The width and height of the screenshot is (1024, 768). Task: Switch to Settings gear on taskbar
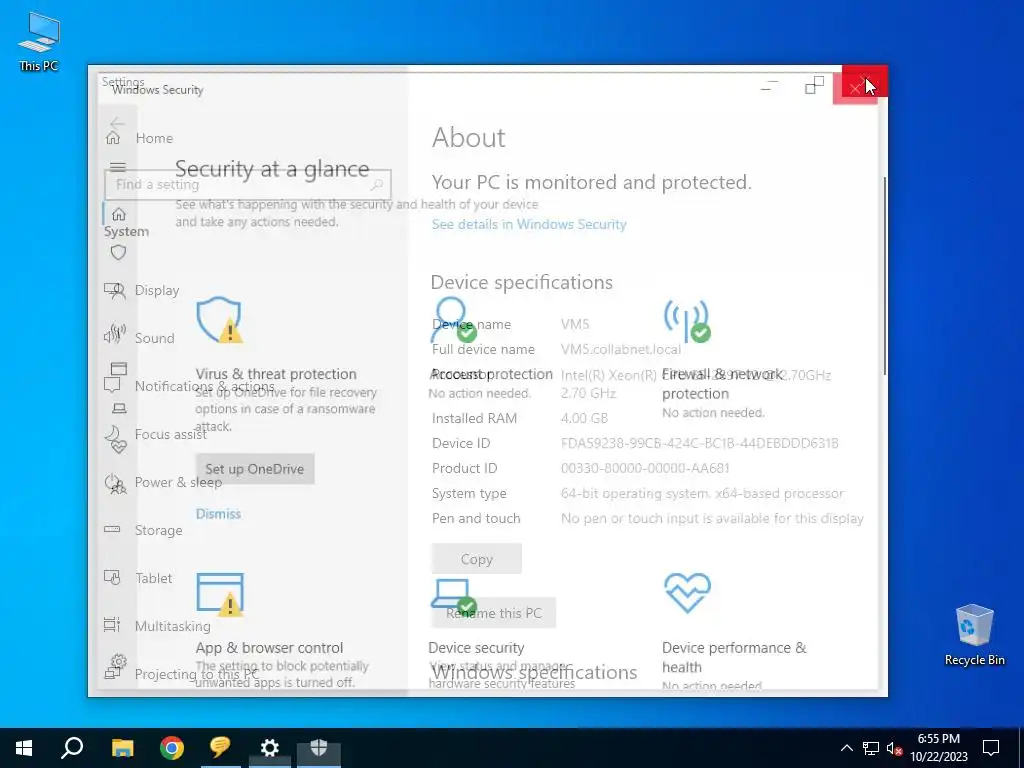[270, 748]
